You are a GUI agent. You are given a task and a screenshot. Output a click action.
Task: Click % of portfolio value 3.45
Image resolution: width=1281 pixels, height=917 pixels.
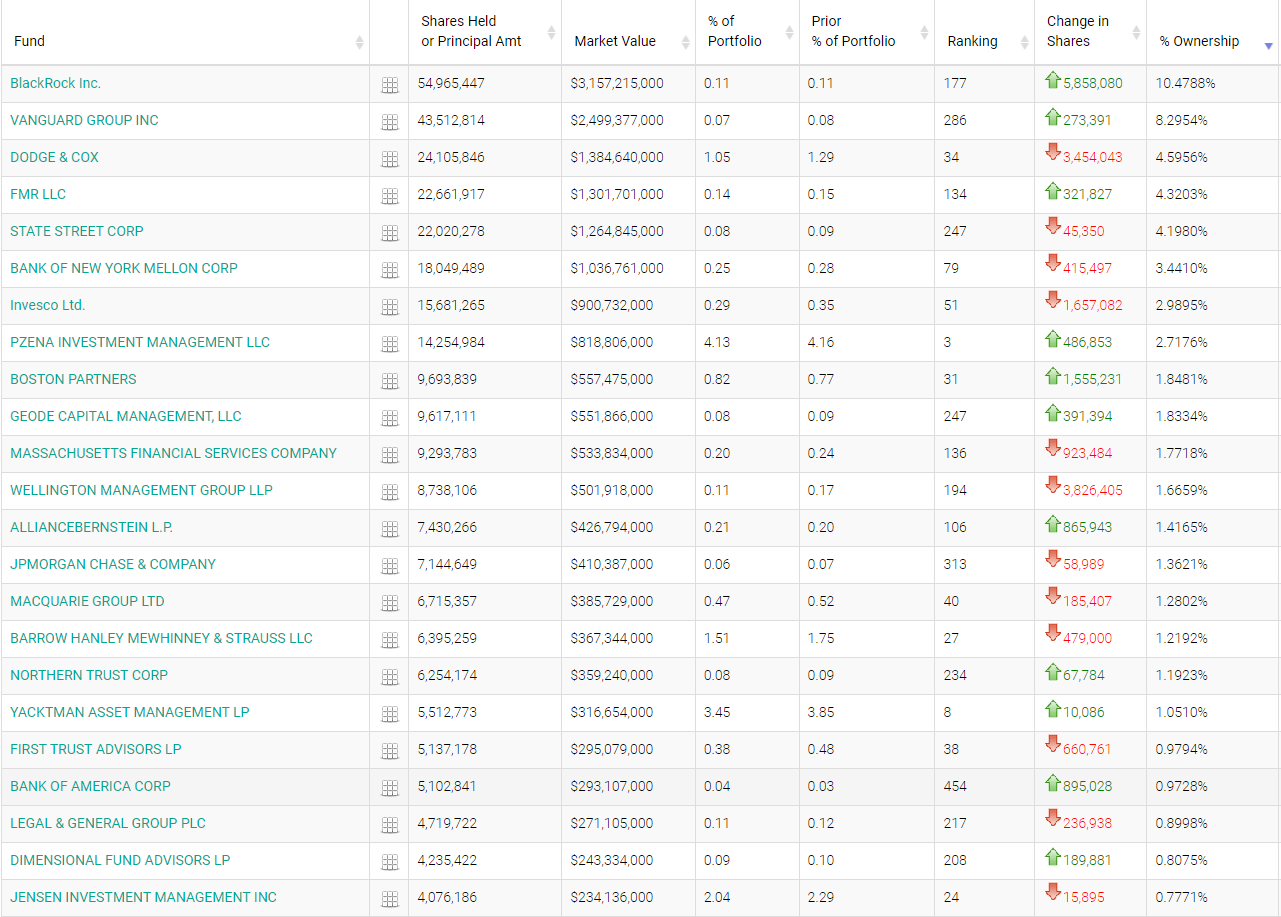coord(717,712)
